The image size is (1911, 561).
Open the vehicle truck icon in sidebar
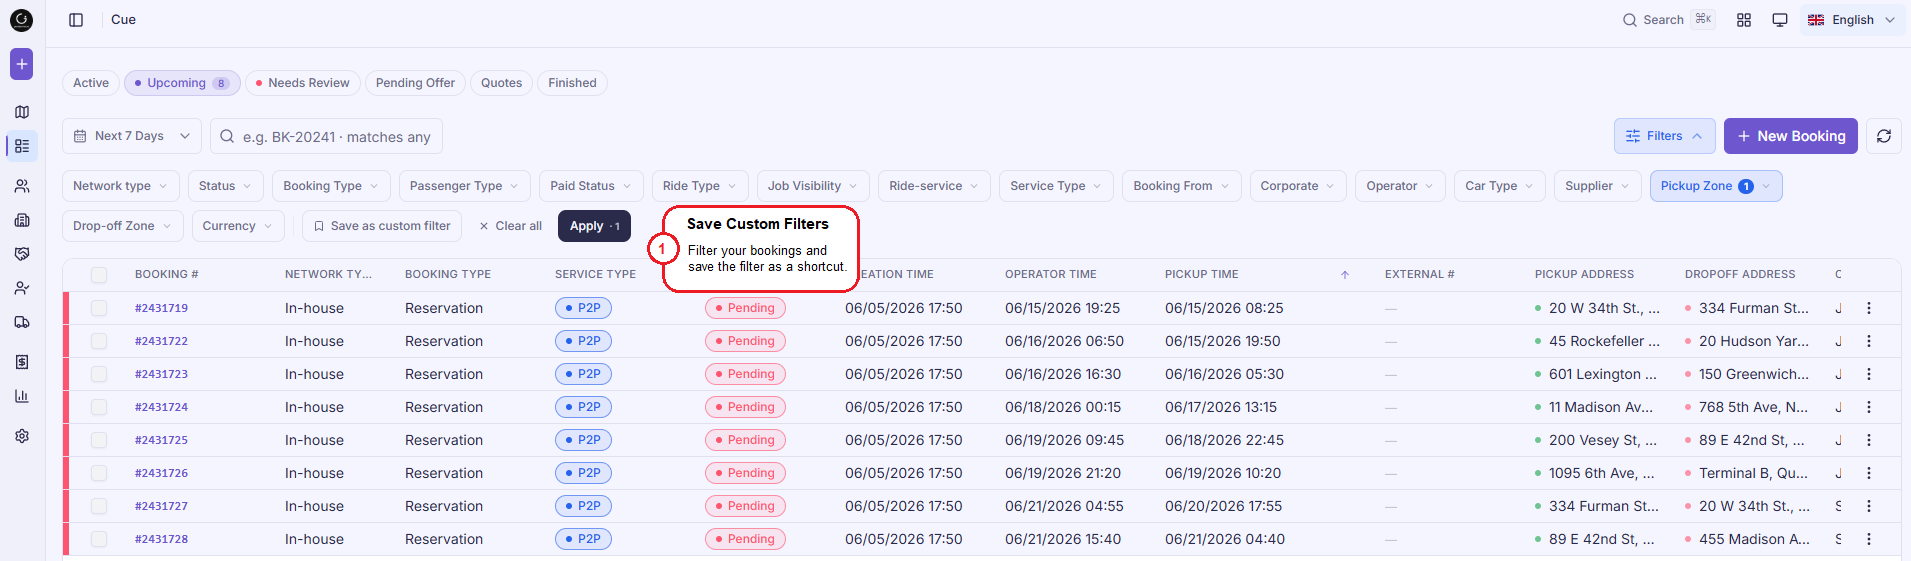(22, 322)
